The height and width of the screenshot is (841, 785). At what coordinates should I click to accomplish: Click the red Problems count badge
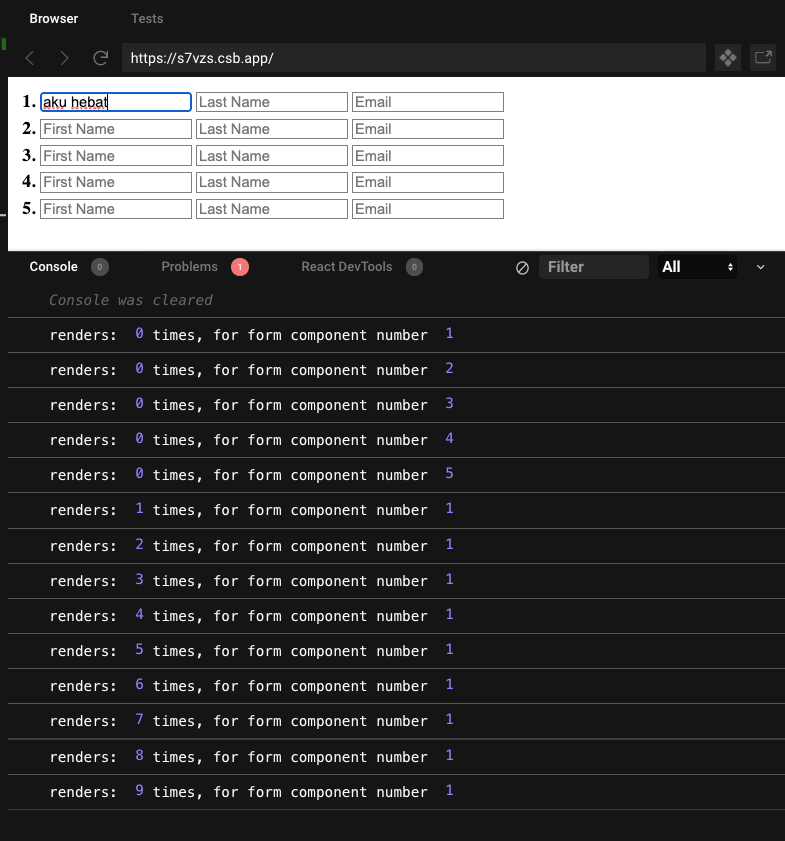click(240, 267)
